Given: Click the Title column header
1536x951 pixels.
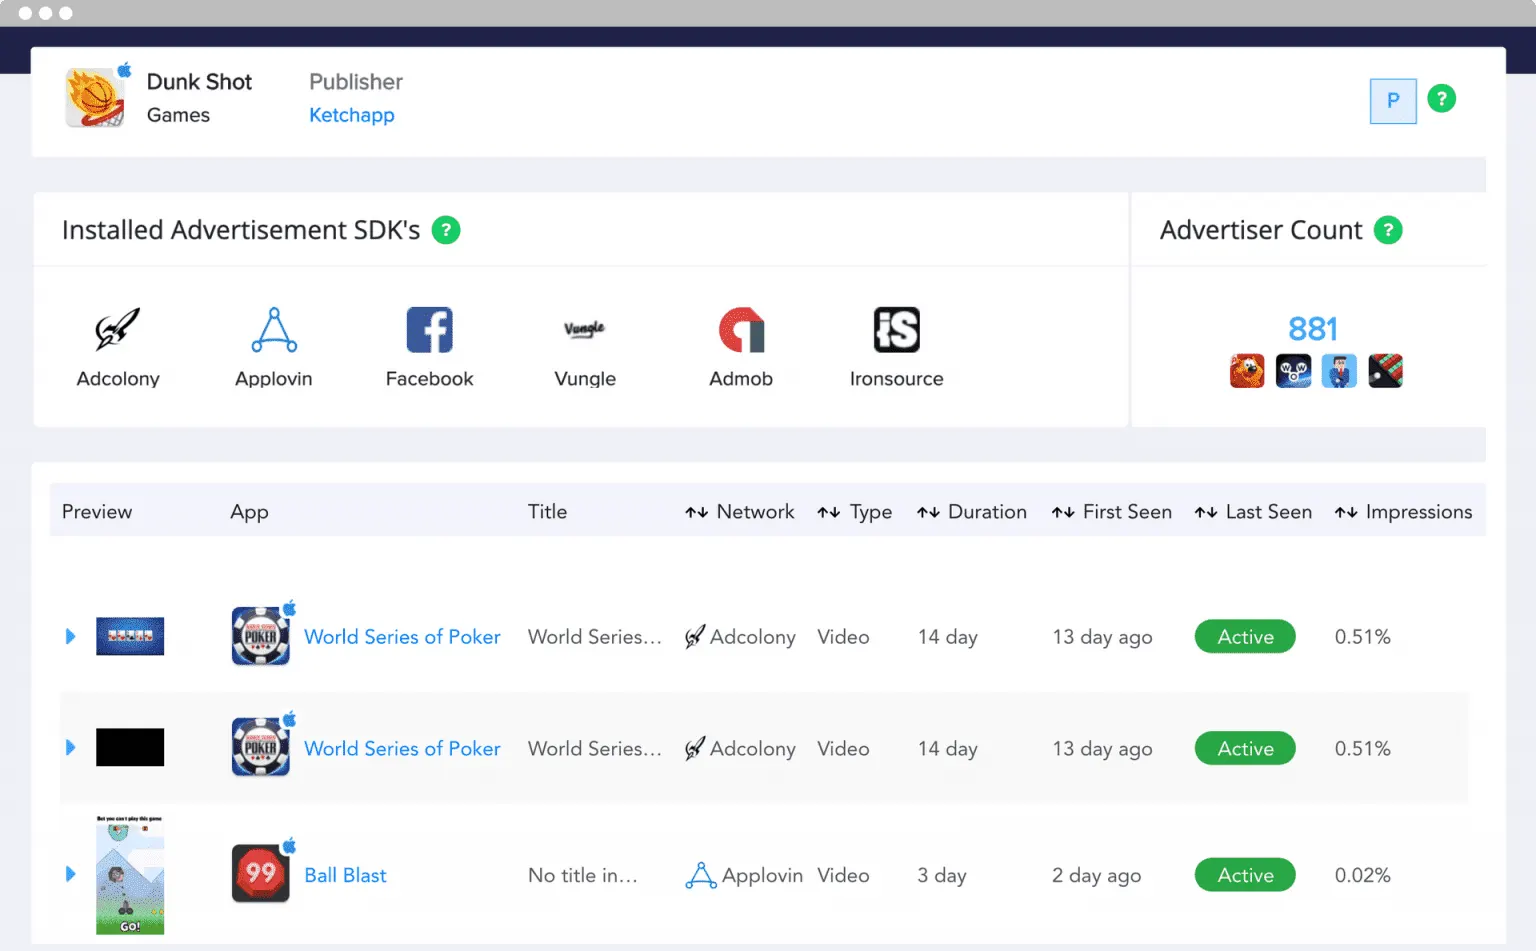Looking at the screenshot, I should 547,512.
